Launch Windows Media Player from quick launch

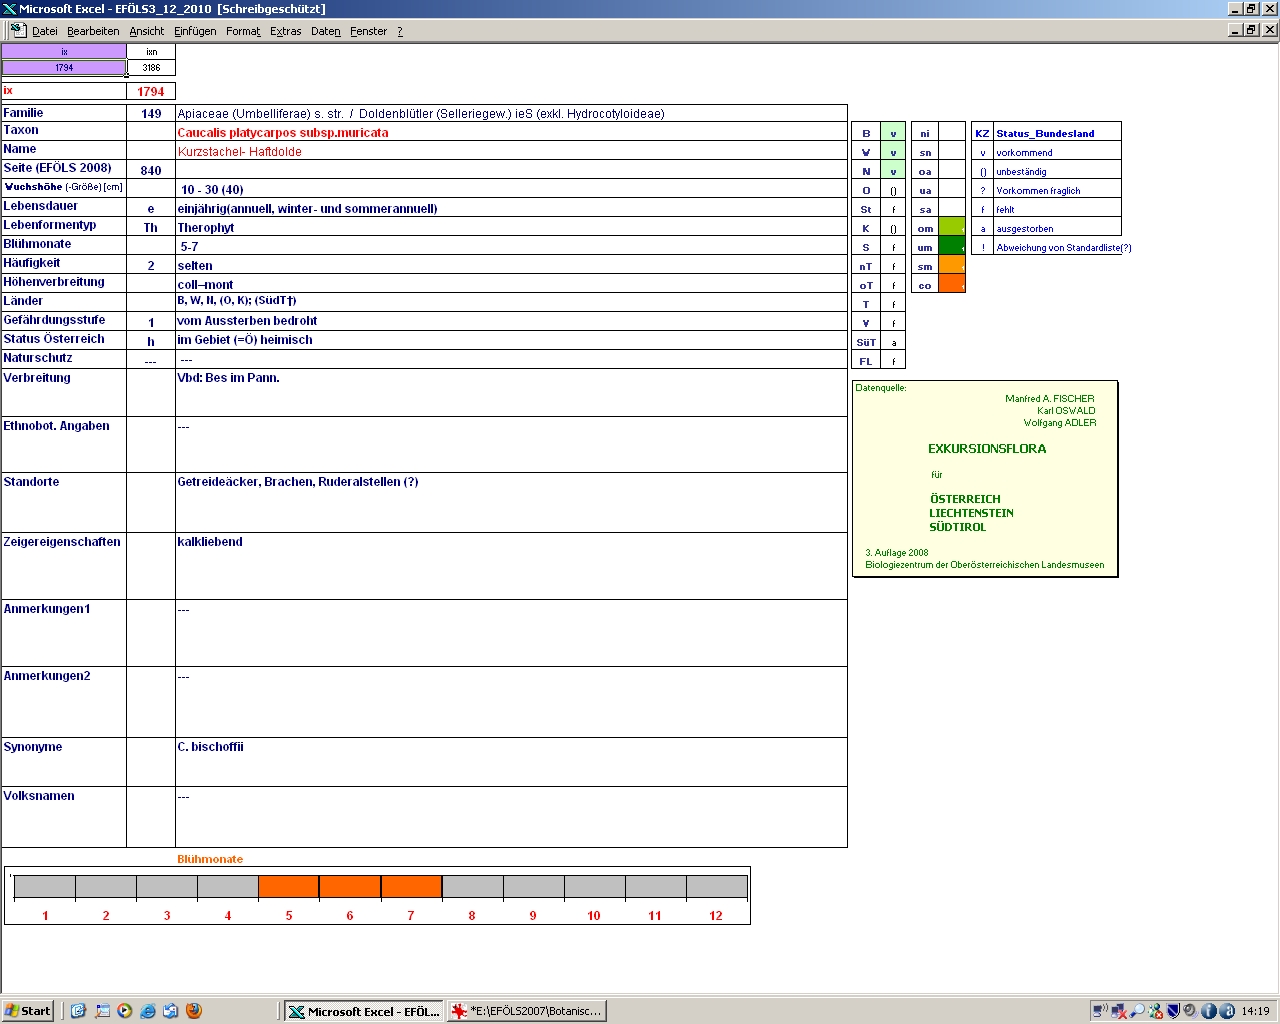click(125, 1011)
